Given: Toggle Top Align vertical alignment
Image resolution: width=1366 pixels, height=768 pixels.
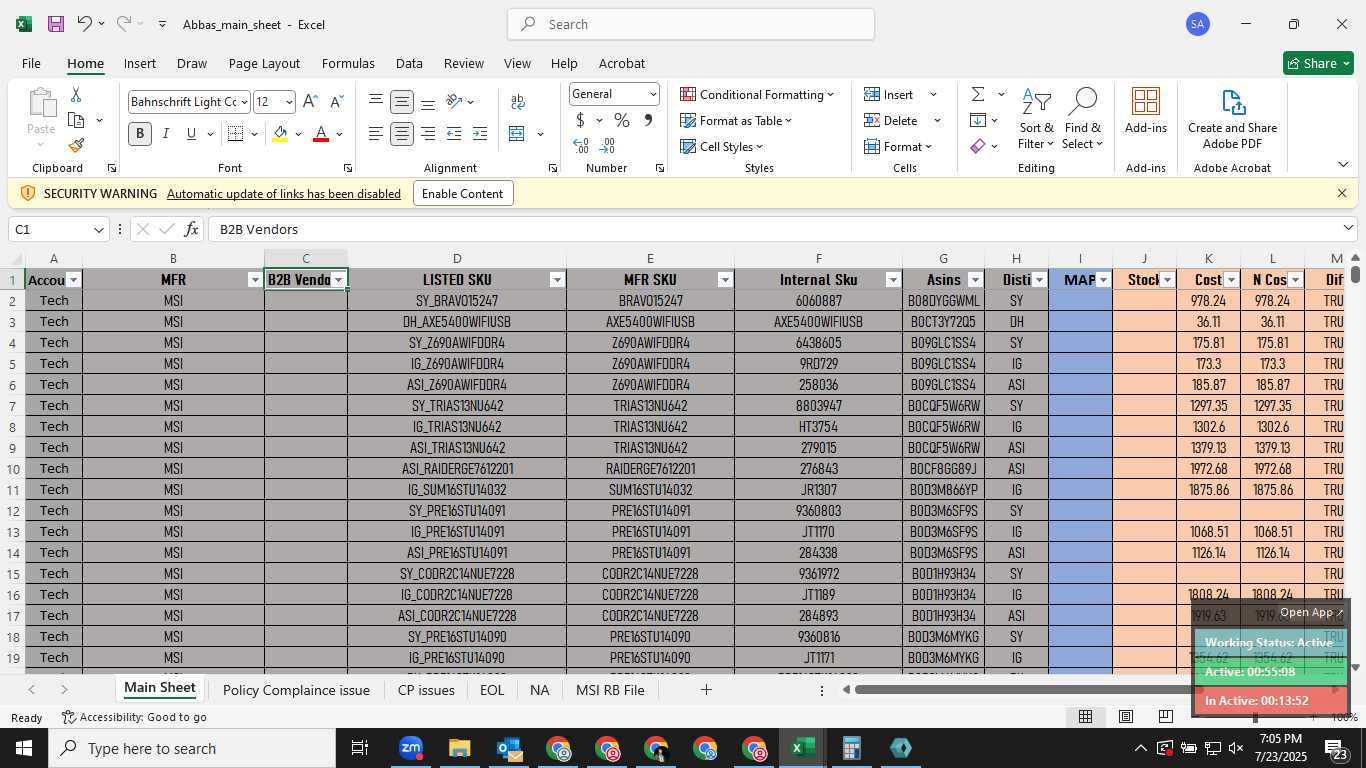Looking at the screenshot, I should [376, 102].
